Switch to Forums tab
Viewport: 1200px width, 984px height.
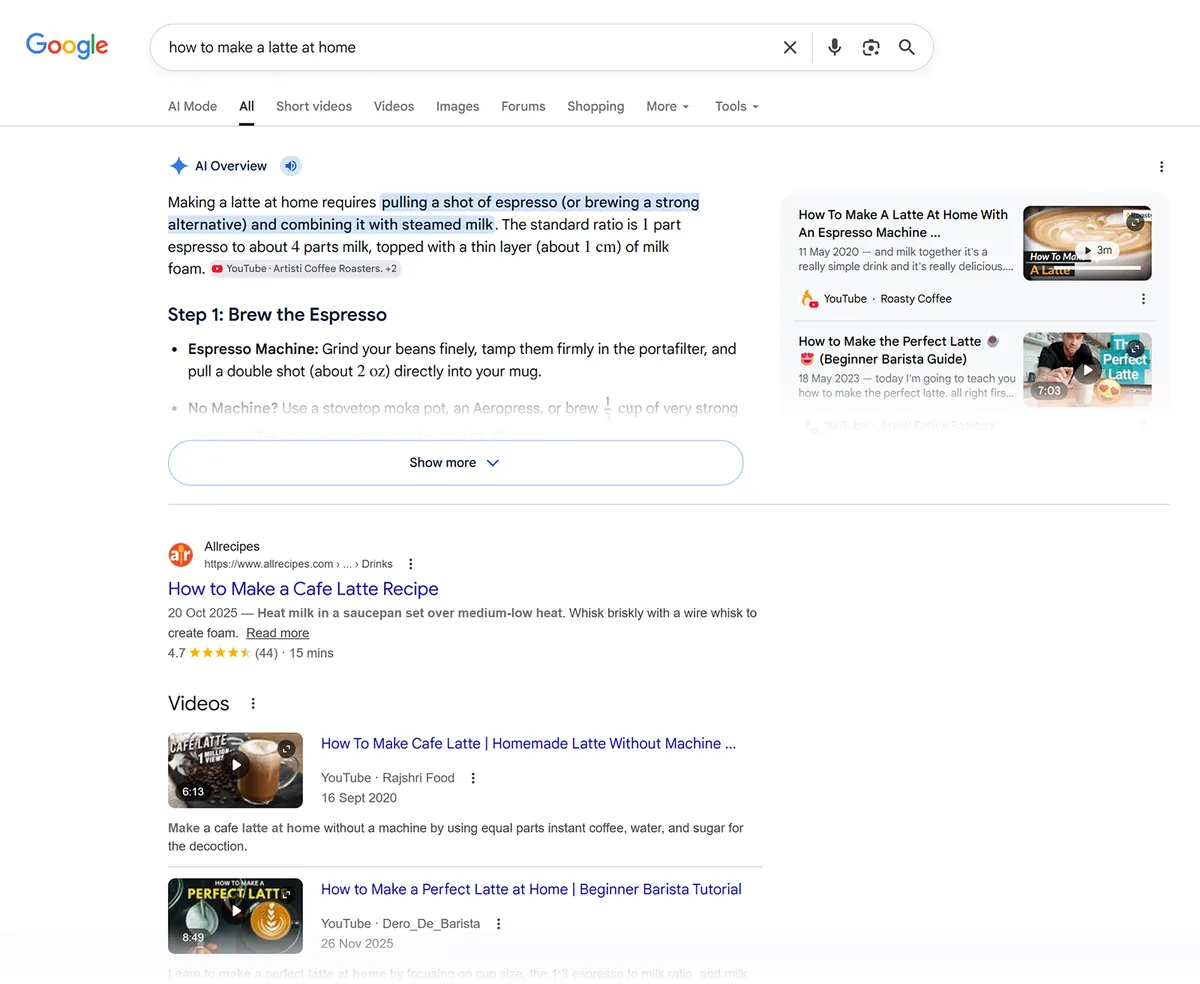click(x=523, y=106)
